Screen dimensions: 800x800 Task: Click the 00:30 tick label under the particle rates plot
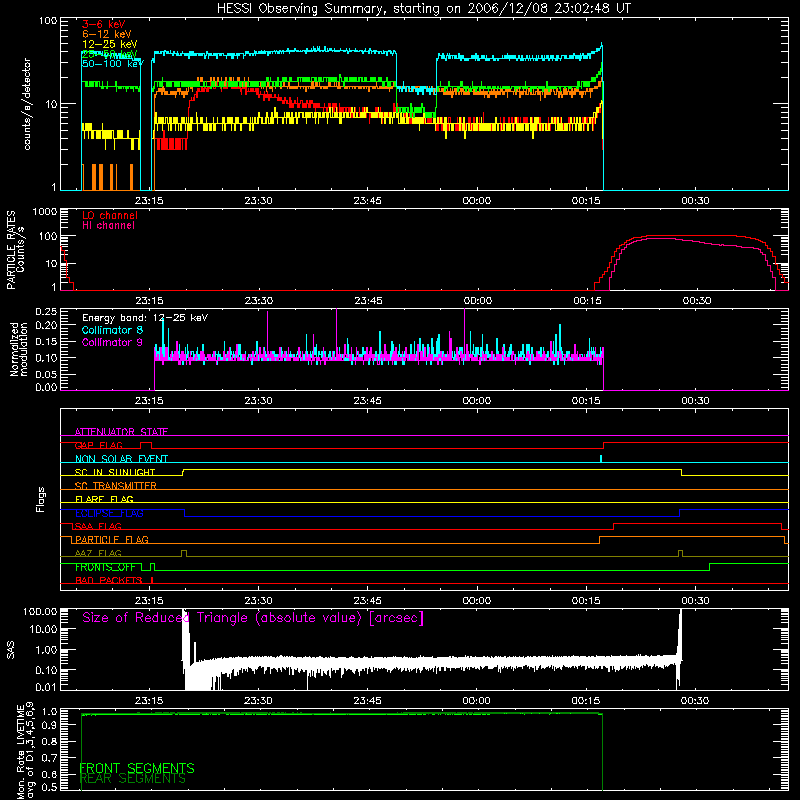click(x=696, y=301)
